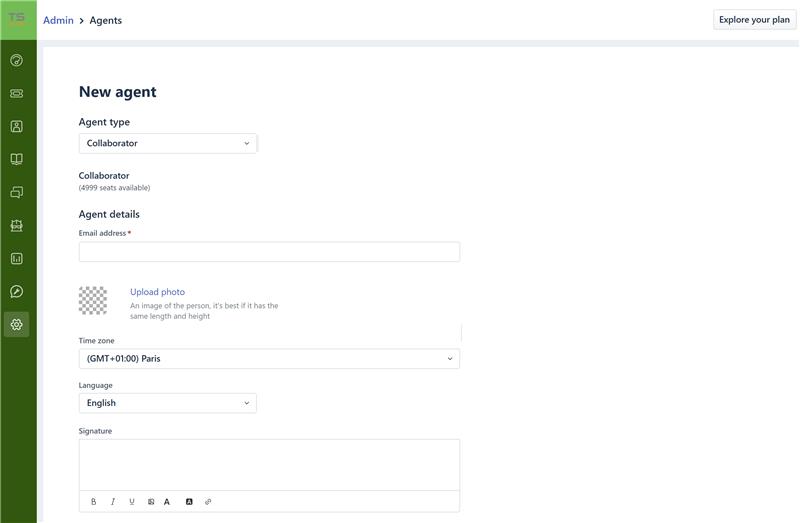Open the tickets icon in sidebar
Viewport: 800px width, 523px height.
coord(16,93)
